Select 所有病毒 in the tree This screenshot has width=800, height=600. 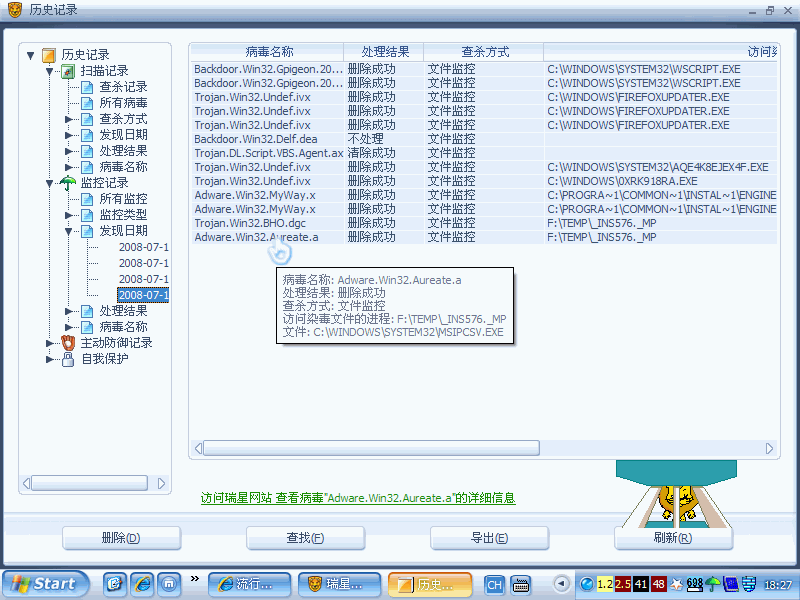click(123, 103)
